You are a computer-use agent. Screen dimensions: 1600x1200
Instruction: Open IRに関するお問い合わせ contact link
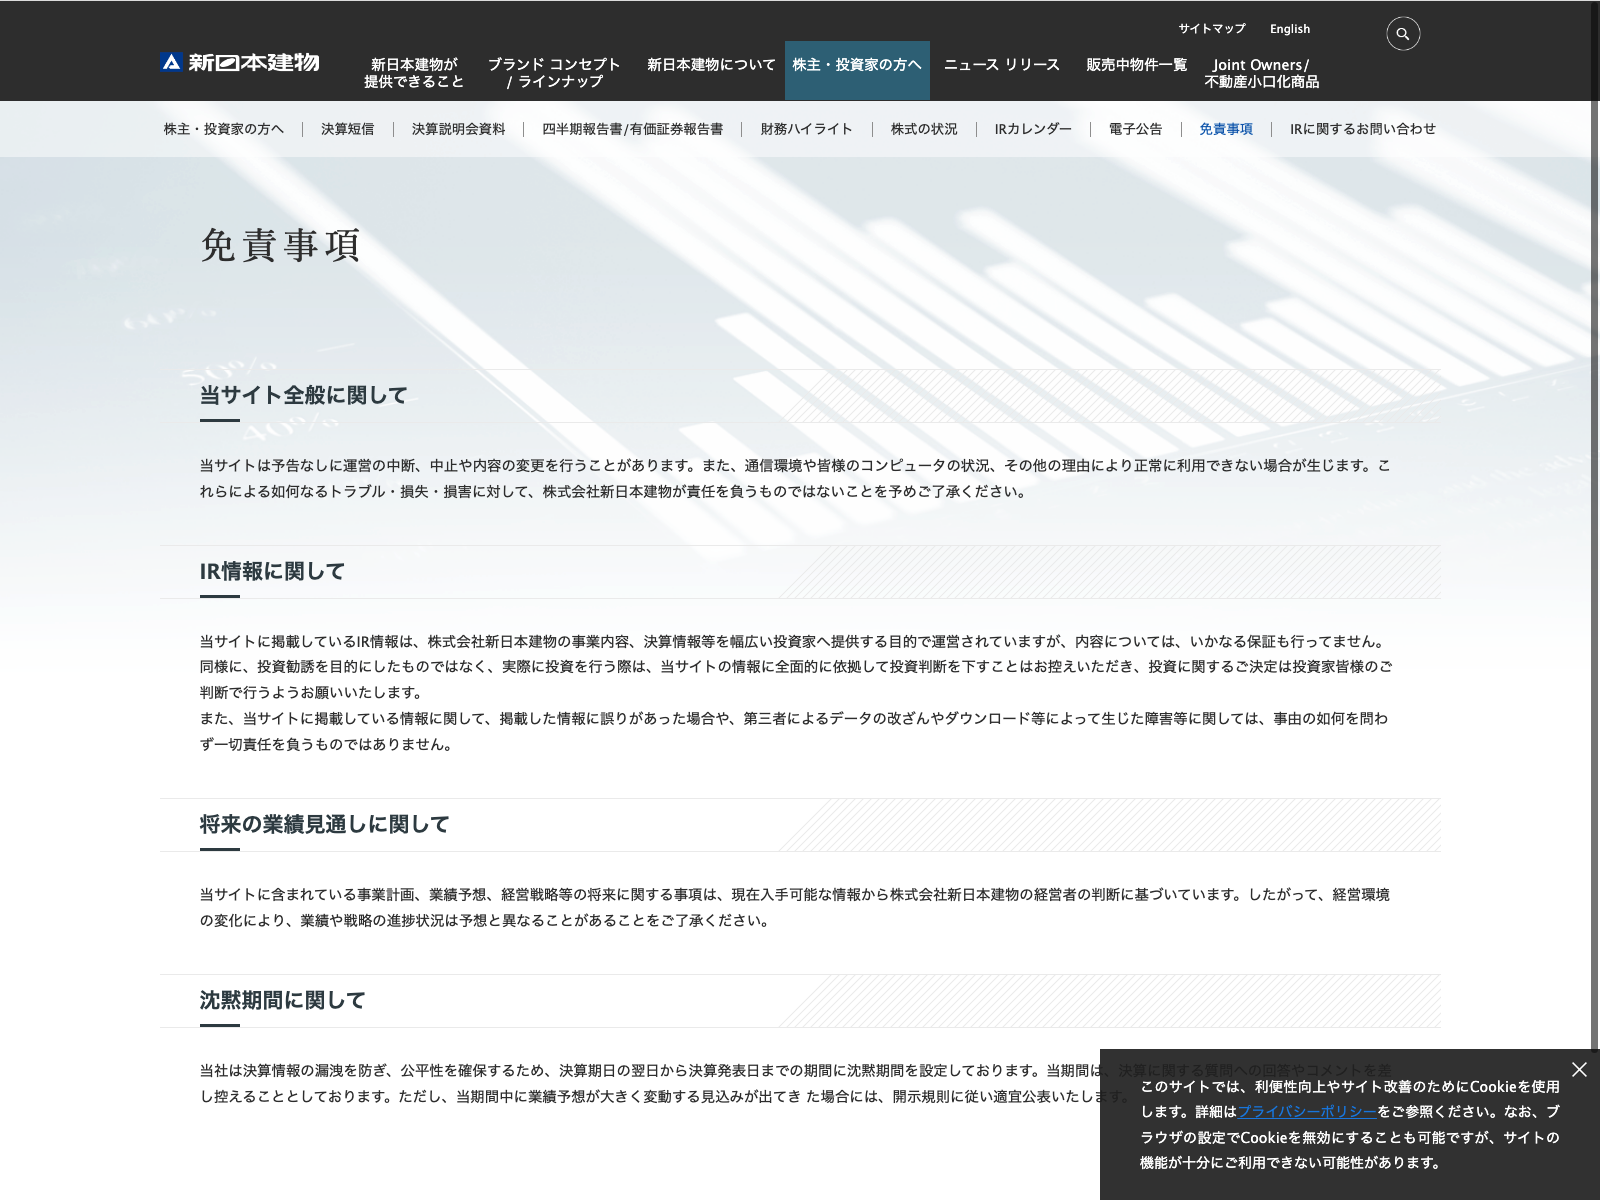[1362, 129]
